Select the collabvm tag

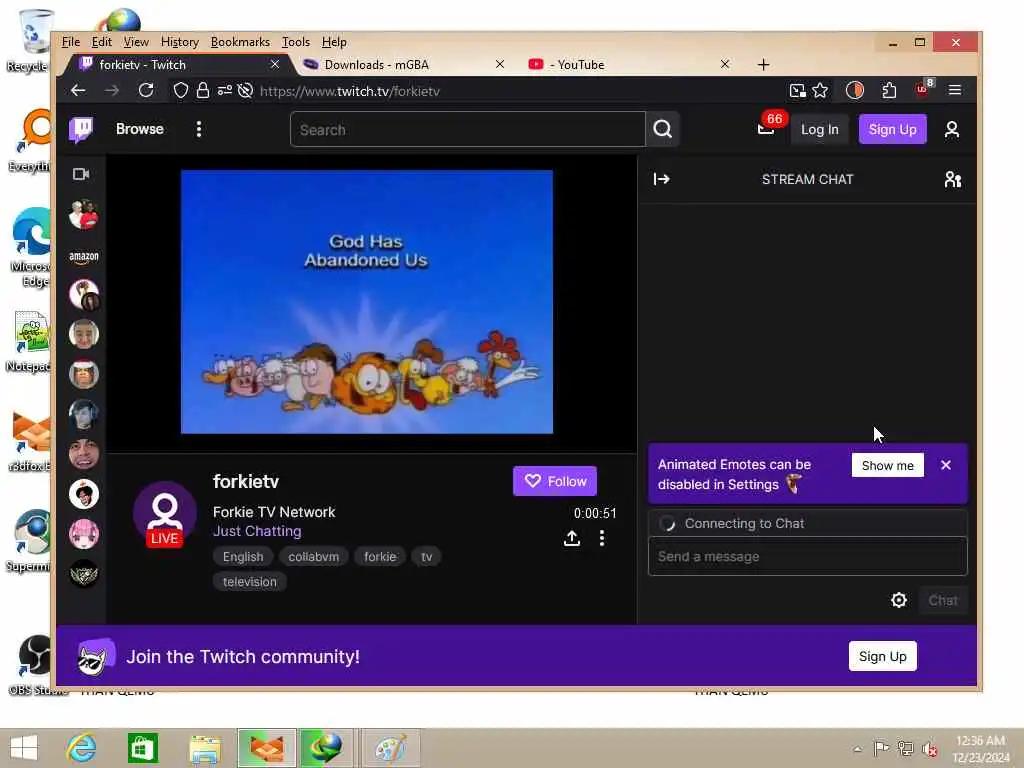tap(313, 557)
